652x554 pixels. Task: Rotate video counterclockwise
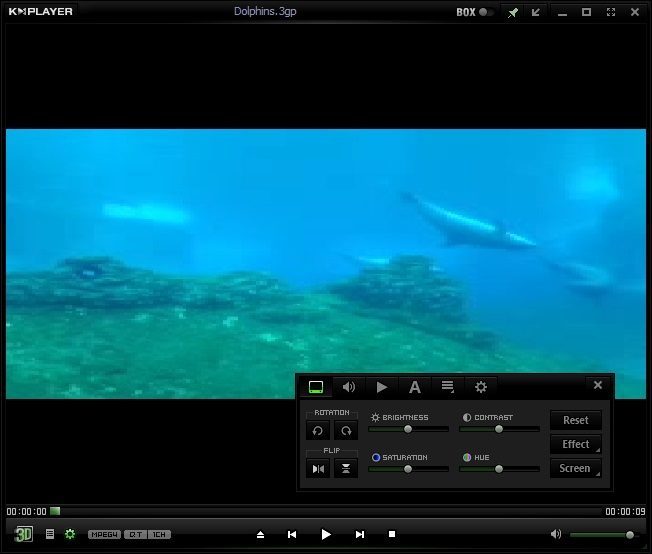pyautogui.click(x=318, y=431)
